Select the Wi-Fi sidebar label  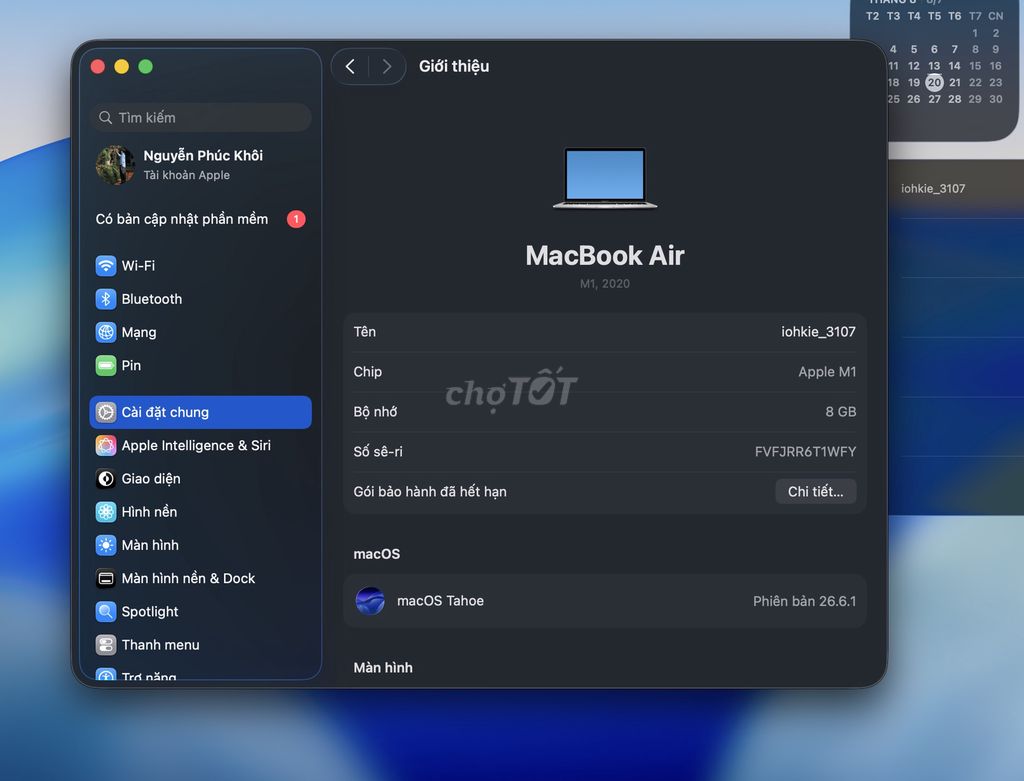click(x=138, y=266)
